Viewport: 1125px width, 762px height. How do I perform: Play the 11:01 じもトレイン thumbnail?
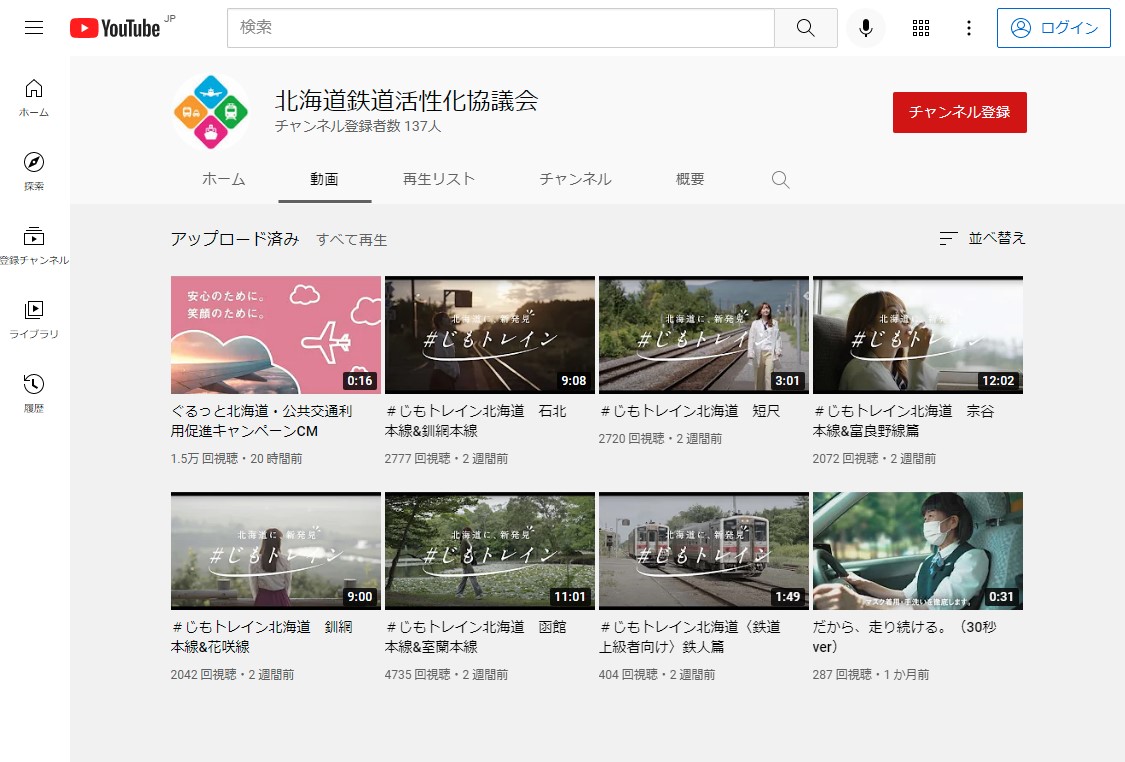tap(490, 551)
